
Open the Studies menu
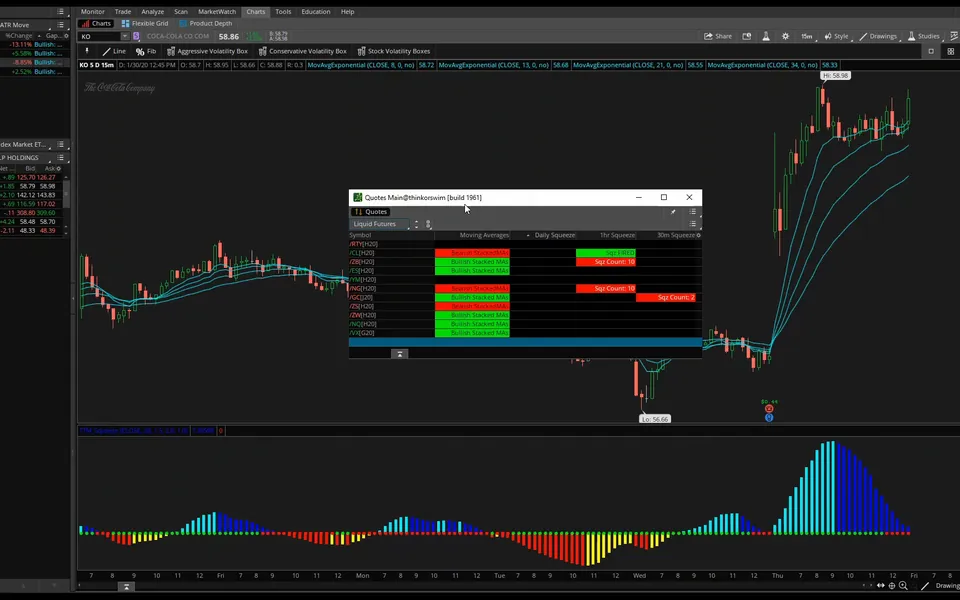924,36
